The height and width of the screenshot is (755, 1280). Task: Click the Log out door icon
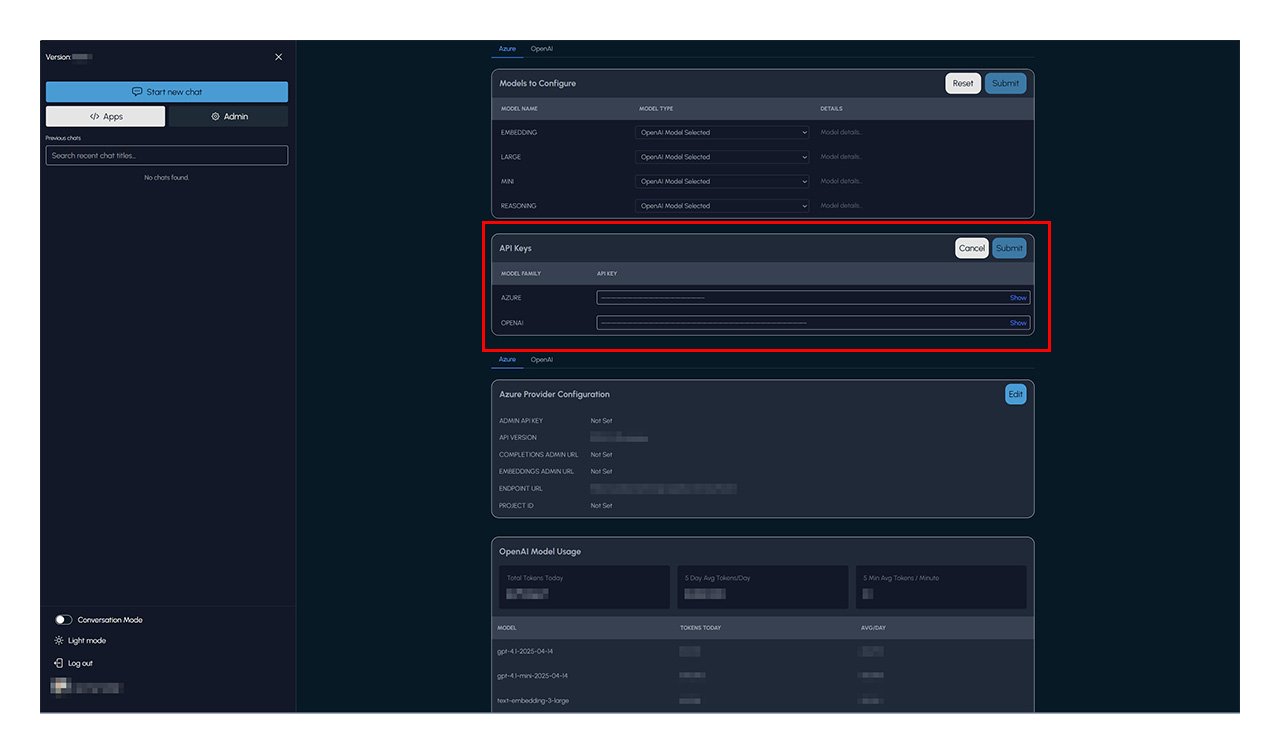[59, 663]
